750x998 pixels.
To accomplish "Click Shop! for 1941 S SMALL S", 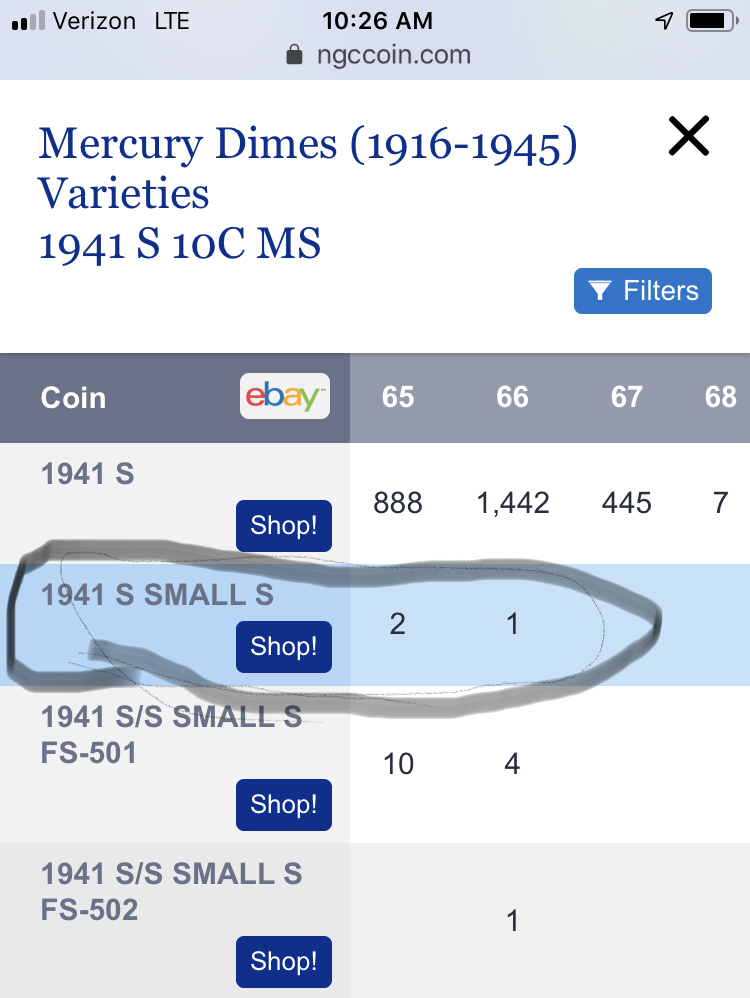I will tap(284, 647).
